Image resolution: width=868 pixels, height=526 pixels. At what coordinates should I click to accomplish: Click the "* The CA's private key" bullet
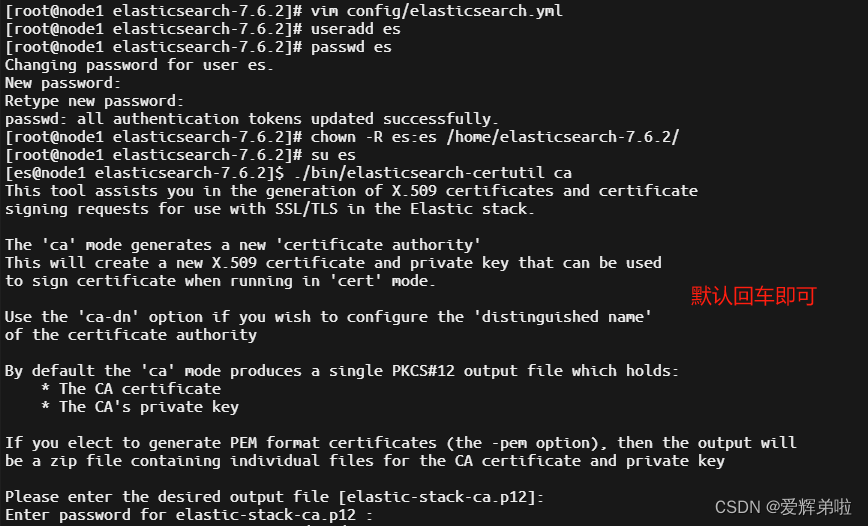(140, 407)
